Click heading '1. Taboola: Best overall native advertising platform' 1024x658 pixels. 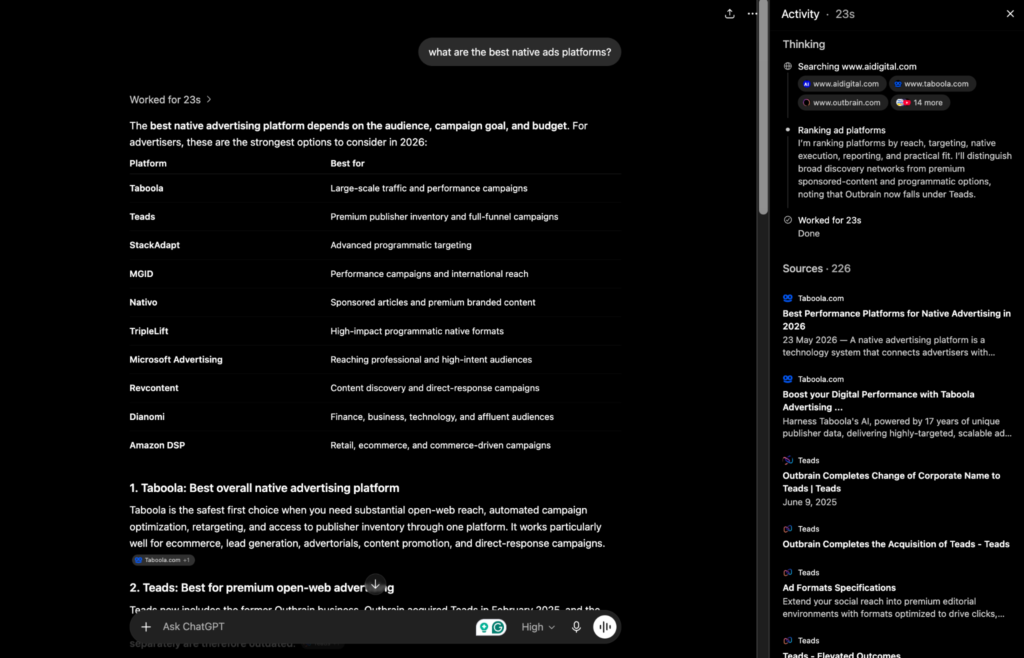[264, 488]
